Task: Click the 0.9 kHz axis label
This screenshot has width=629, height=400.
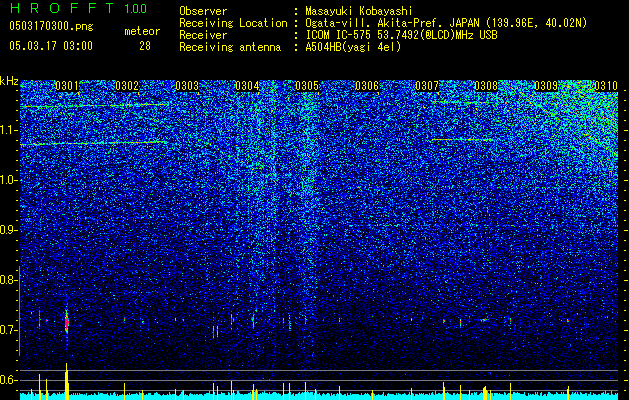Action: tap(9, 230)
